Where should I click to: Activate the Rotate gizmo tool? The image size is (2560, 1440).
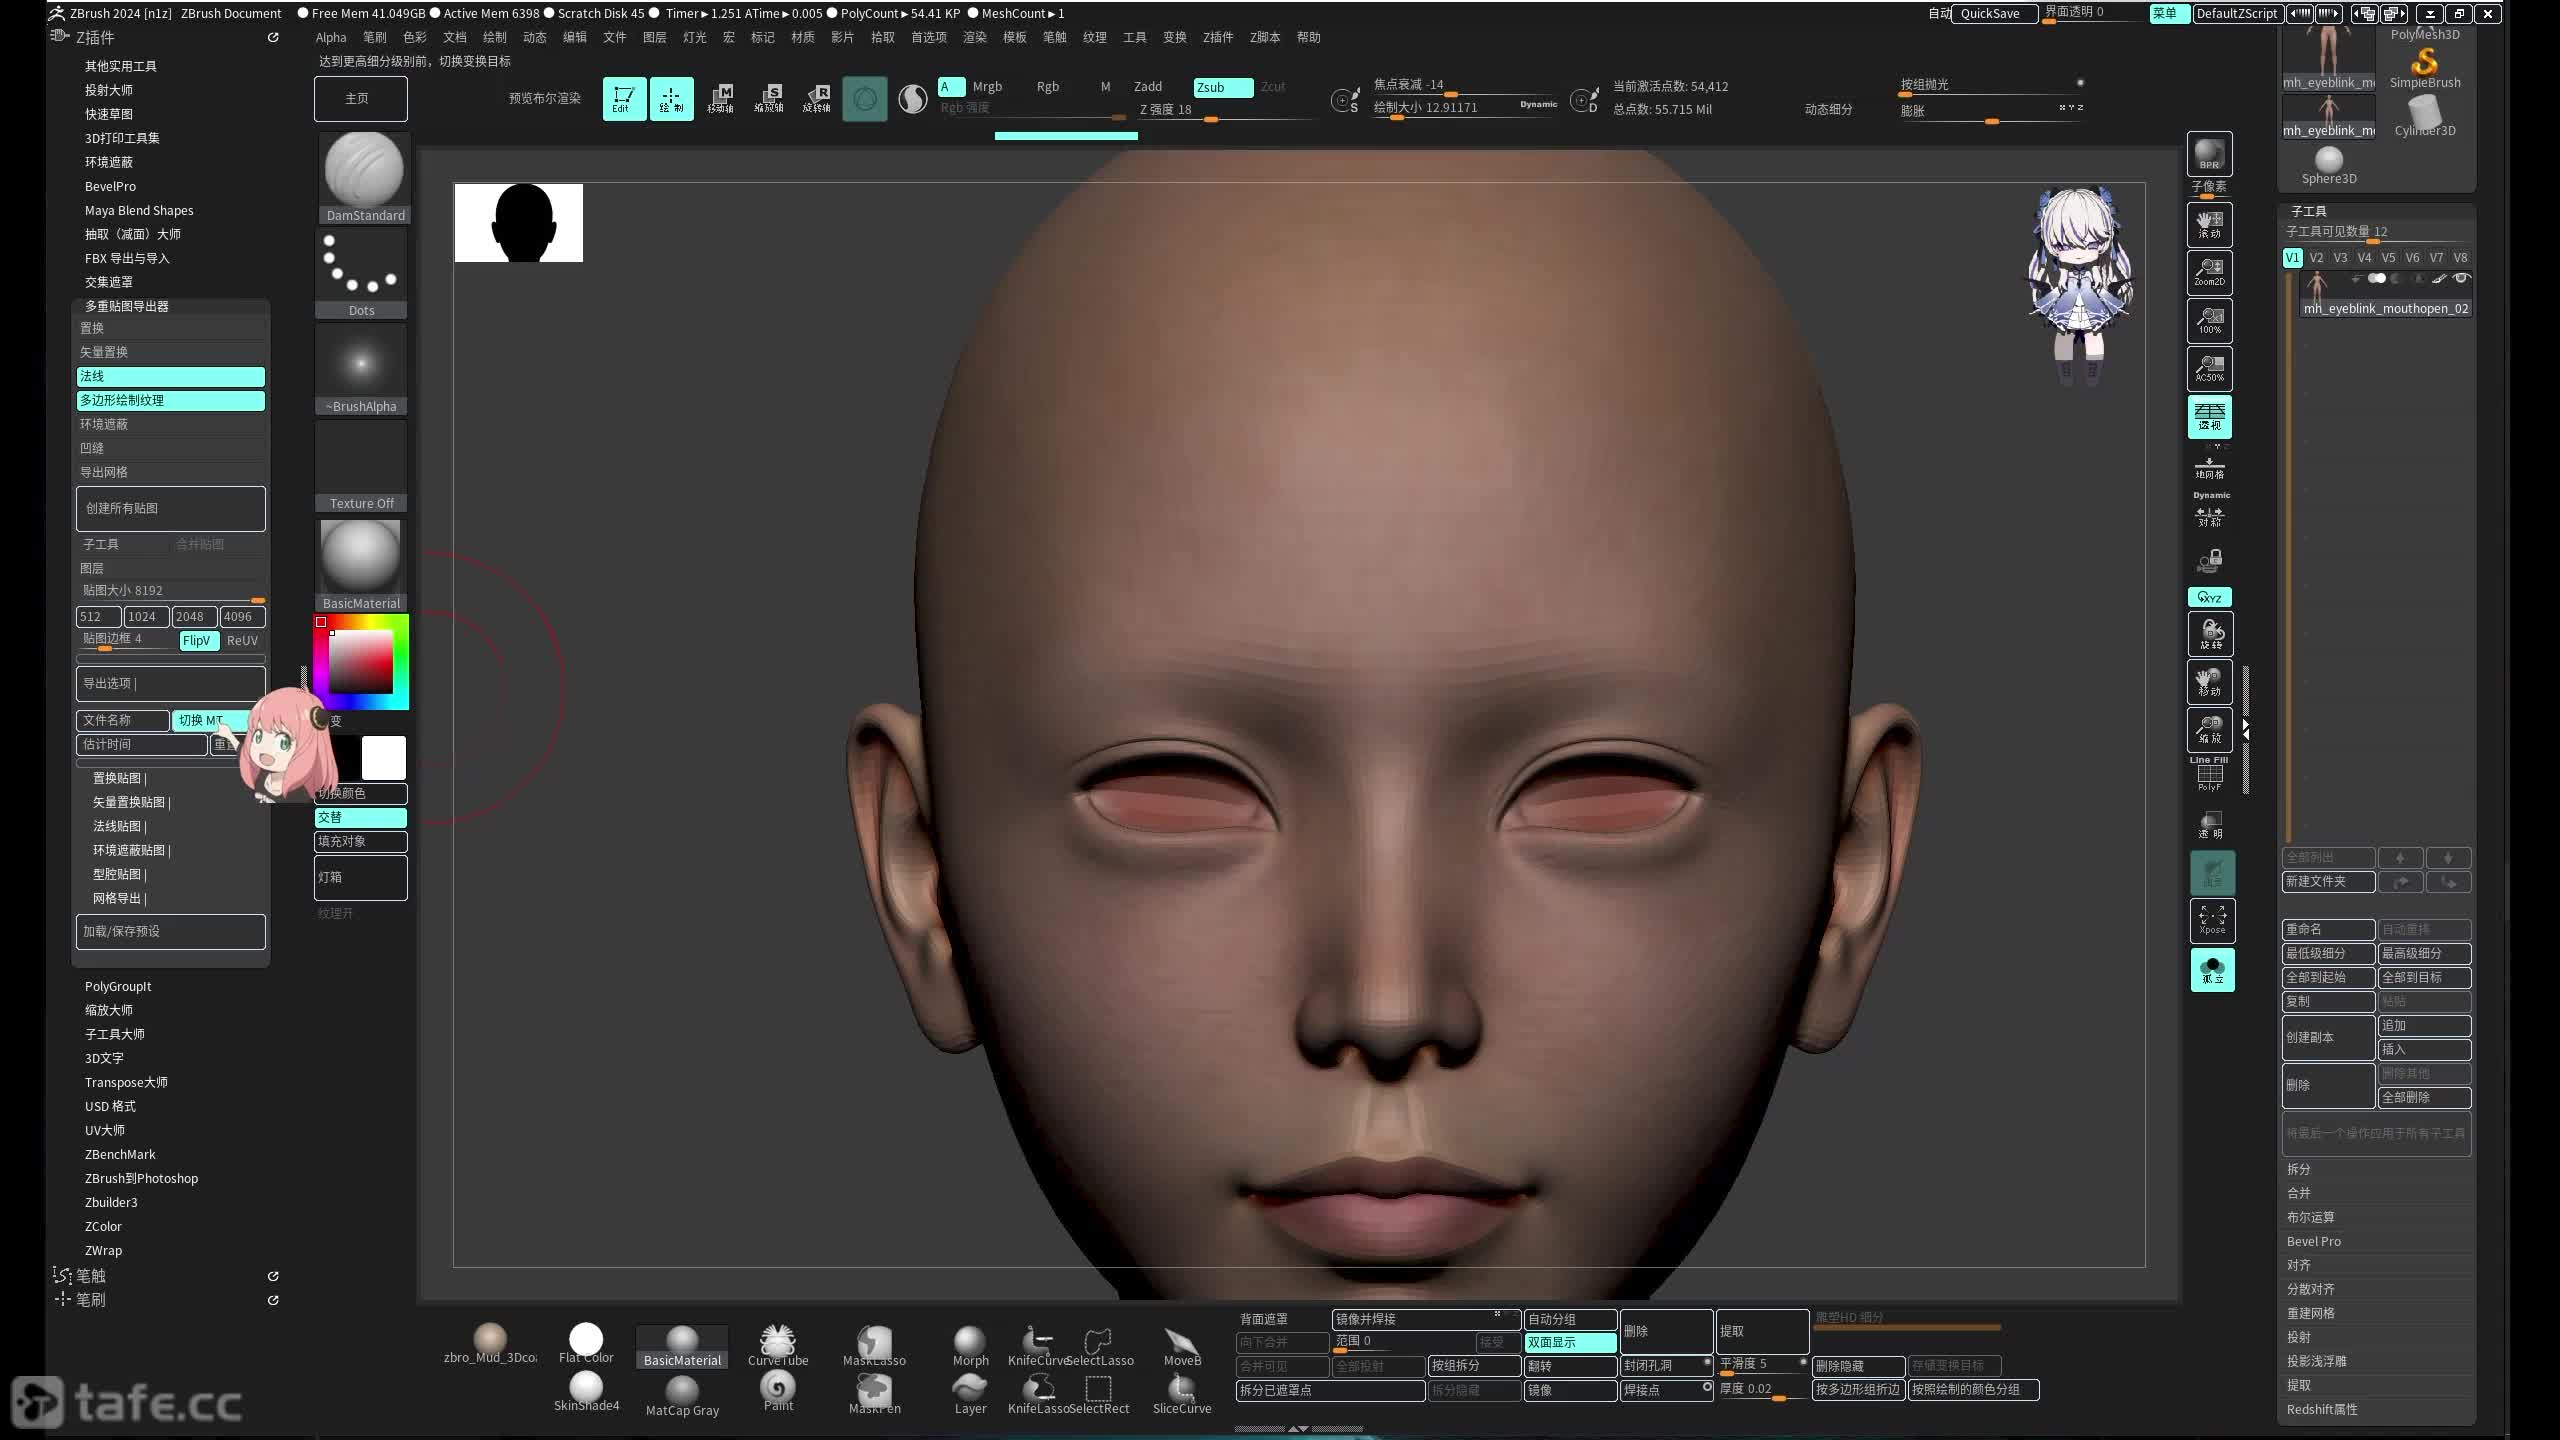click(x=817, y=98)
